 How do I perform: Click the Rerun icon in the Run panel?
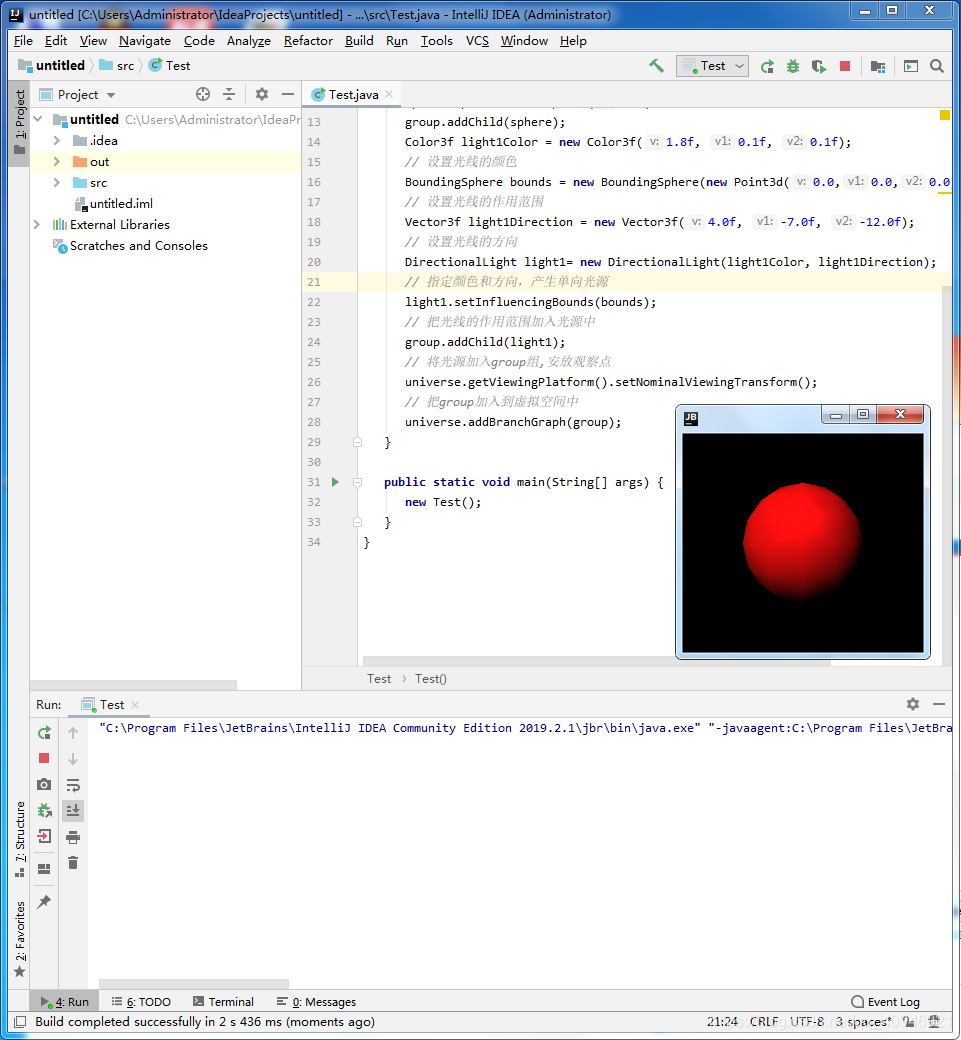coord(44,733)
